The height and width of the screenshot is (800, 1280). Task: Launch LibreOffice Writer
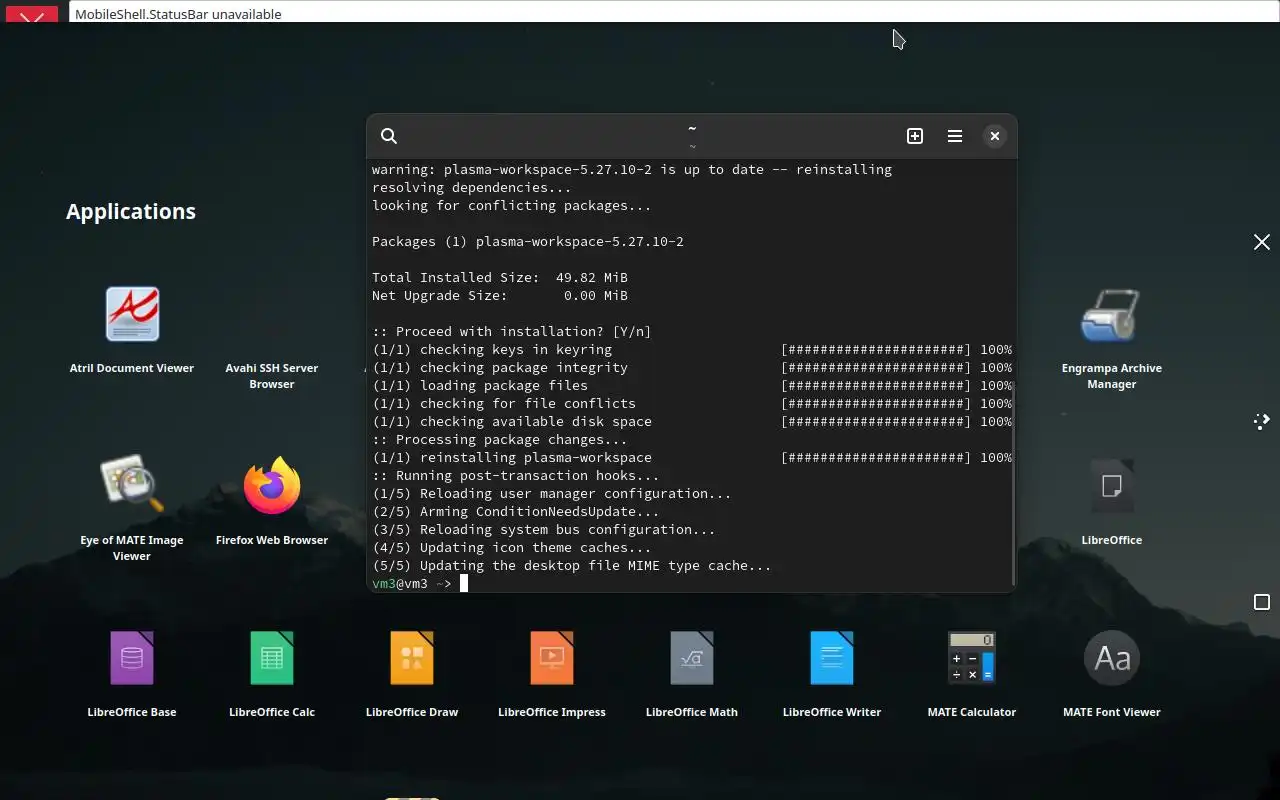click(x=832, y=672)
